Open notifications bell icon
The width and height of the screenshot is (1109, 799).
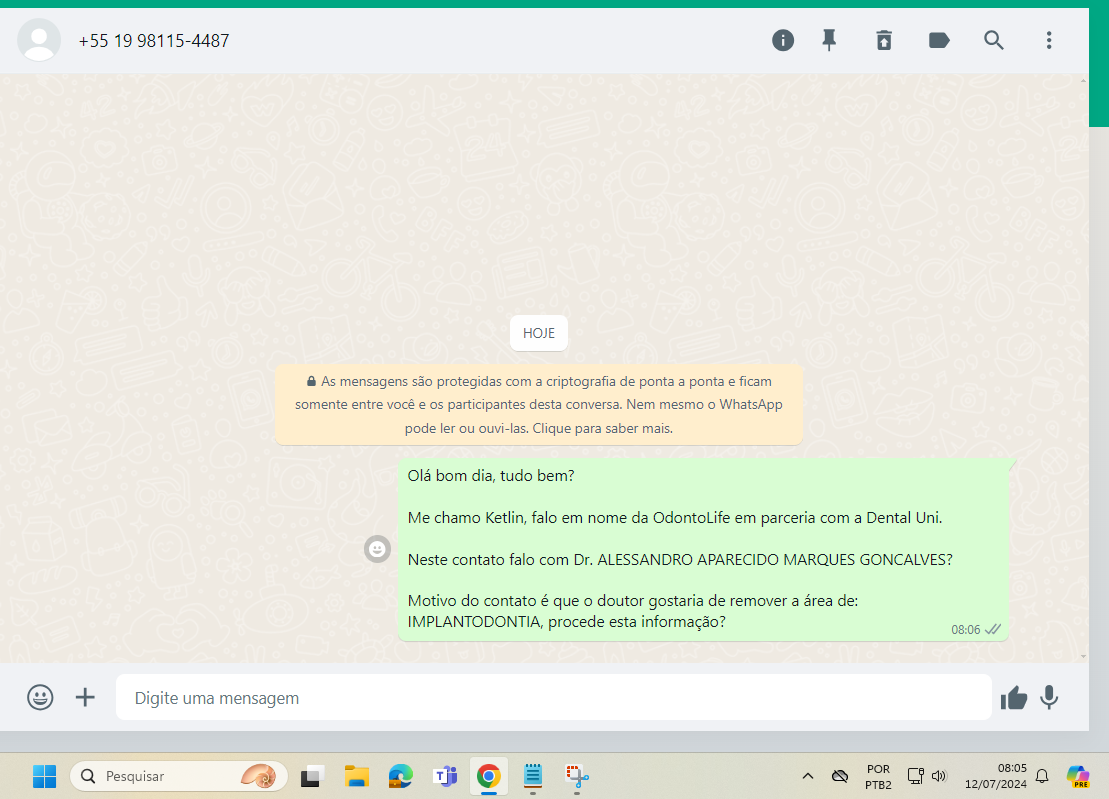pos(1042,776)
